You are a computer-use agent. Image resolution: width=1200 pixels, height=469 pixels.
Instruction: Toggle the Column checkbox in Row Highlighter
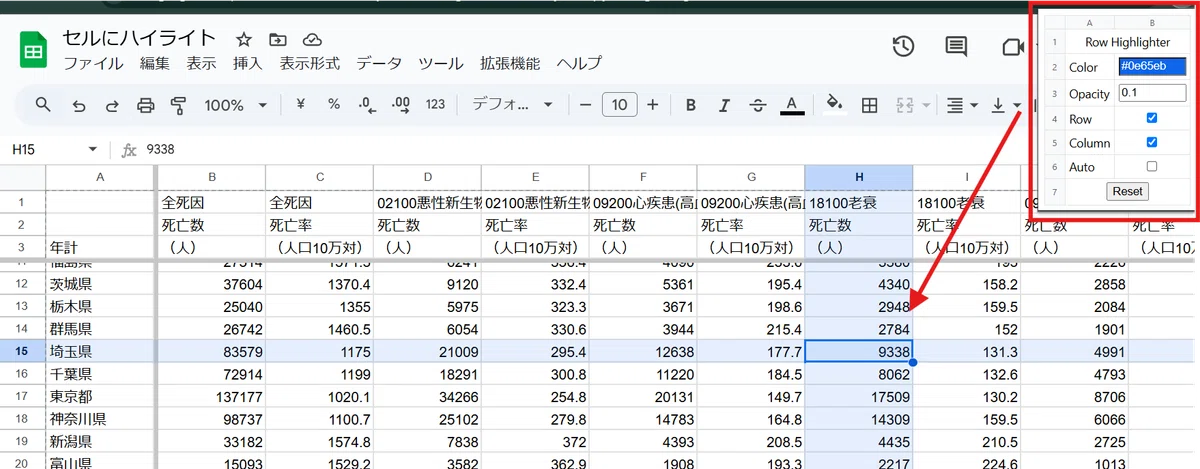click(x=1152, y=142)
